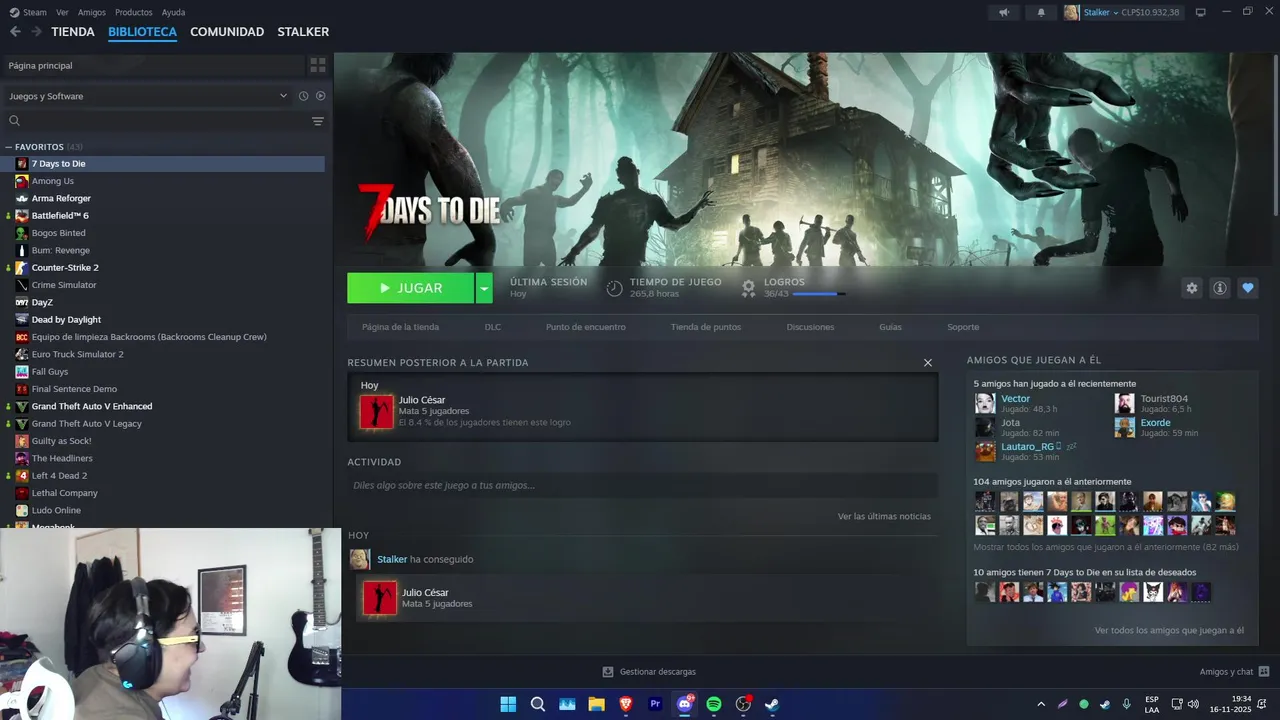Viewport: 1280px width, 720px height.
Task: Go to the COMUNIDAD tab
Action: (x=227, y=32)
